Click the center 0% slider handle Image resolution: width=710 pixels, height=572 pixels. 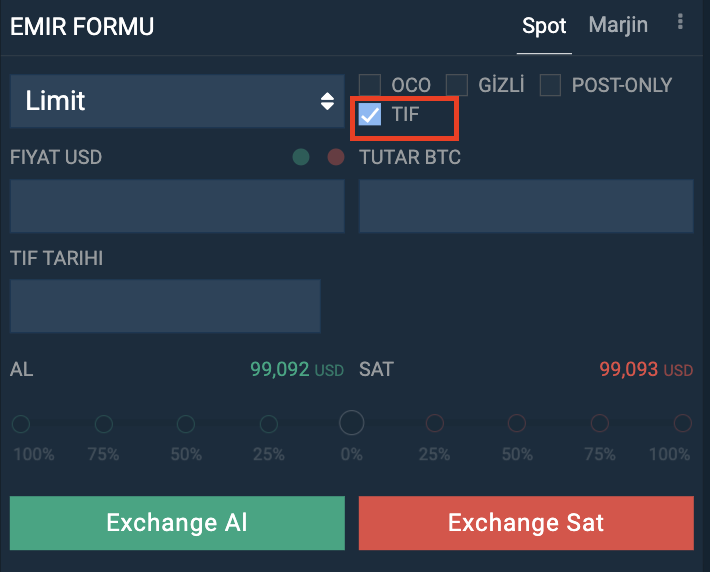click(x=351, y=423)
